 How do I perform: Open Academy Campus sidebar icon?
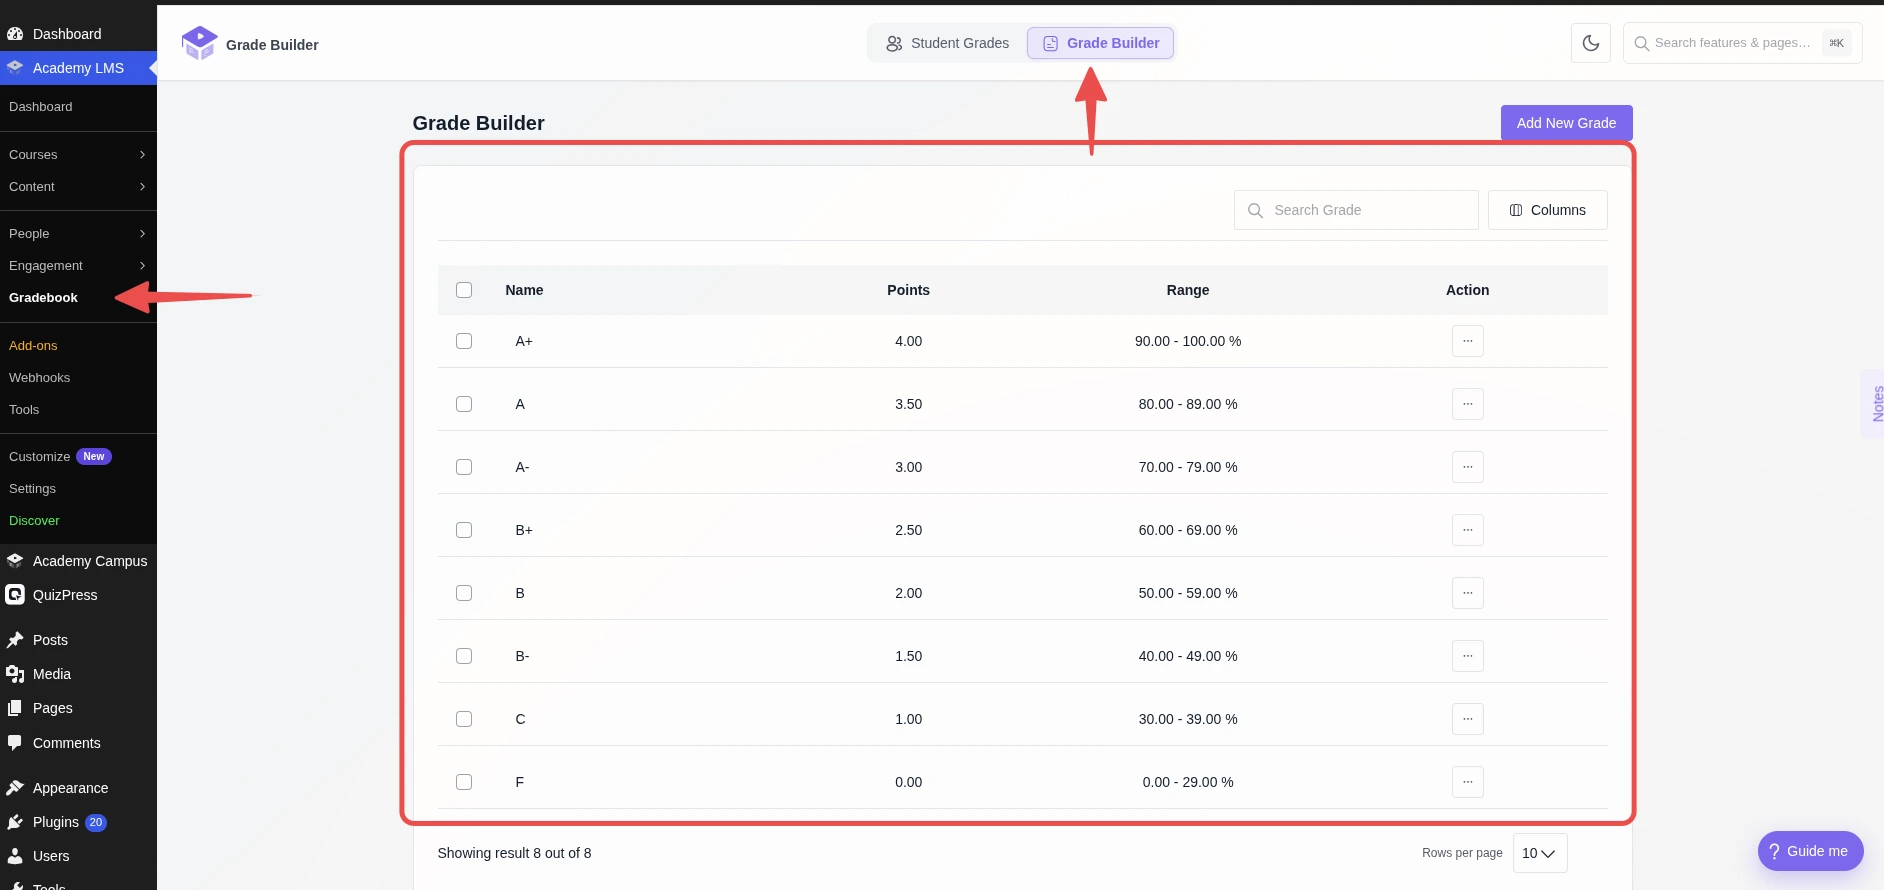(15, 561)
